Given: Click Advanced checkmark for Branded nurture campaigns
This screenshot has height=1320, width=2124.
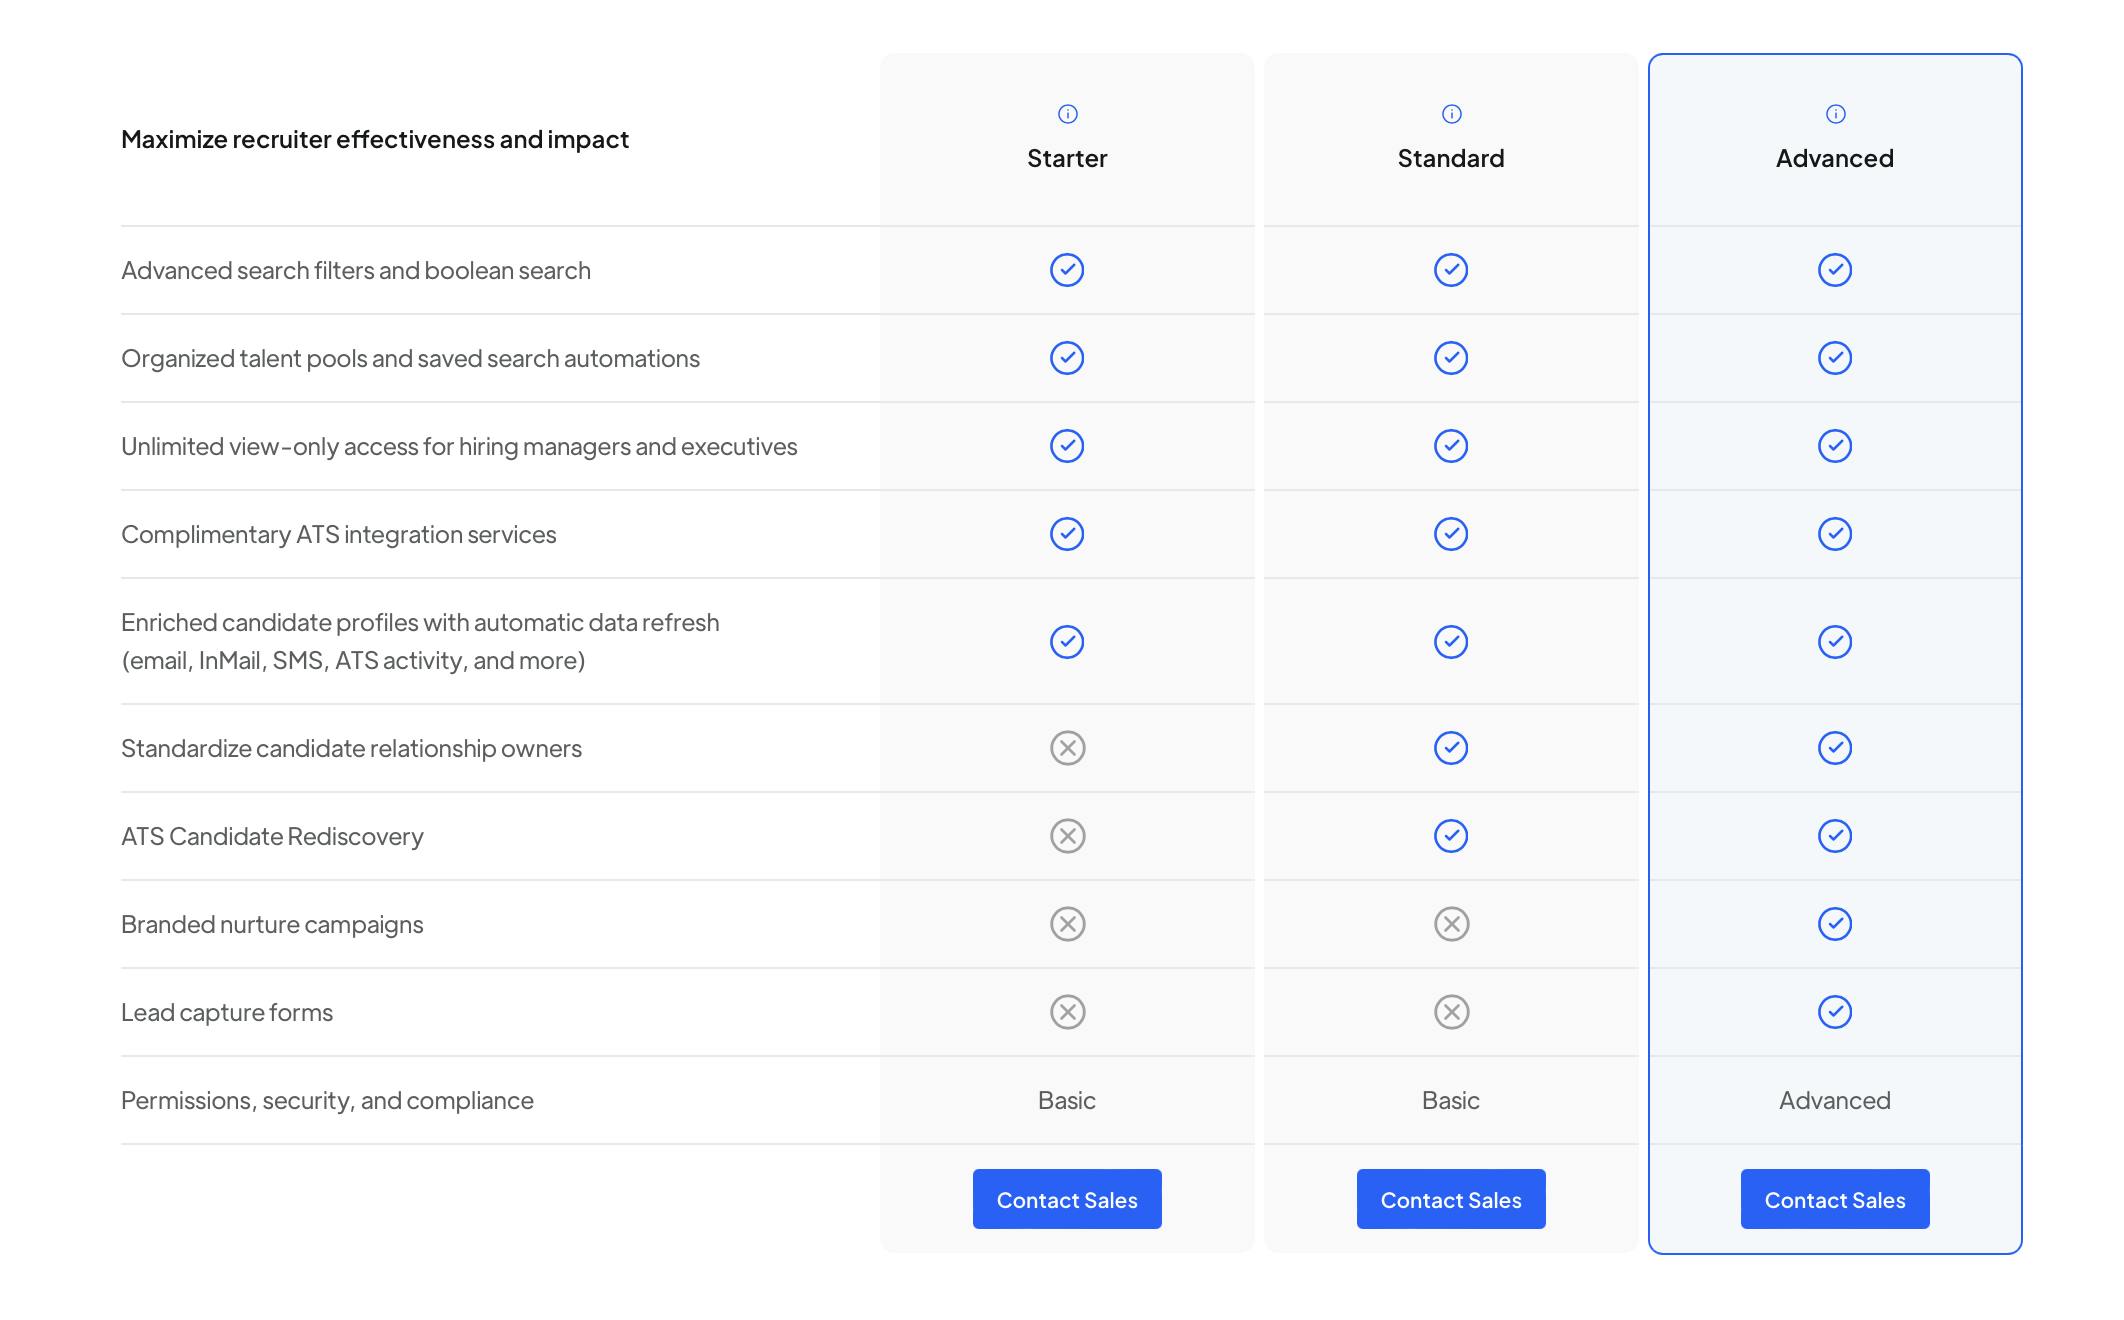Looking at the screenshot, I should [x=1835, y=924].
